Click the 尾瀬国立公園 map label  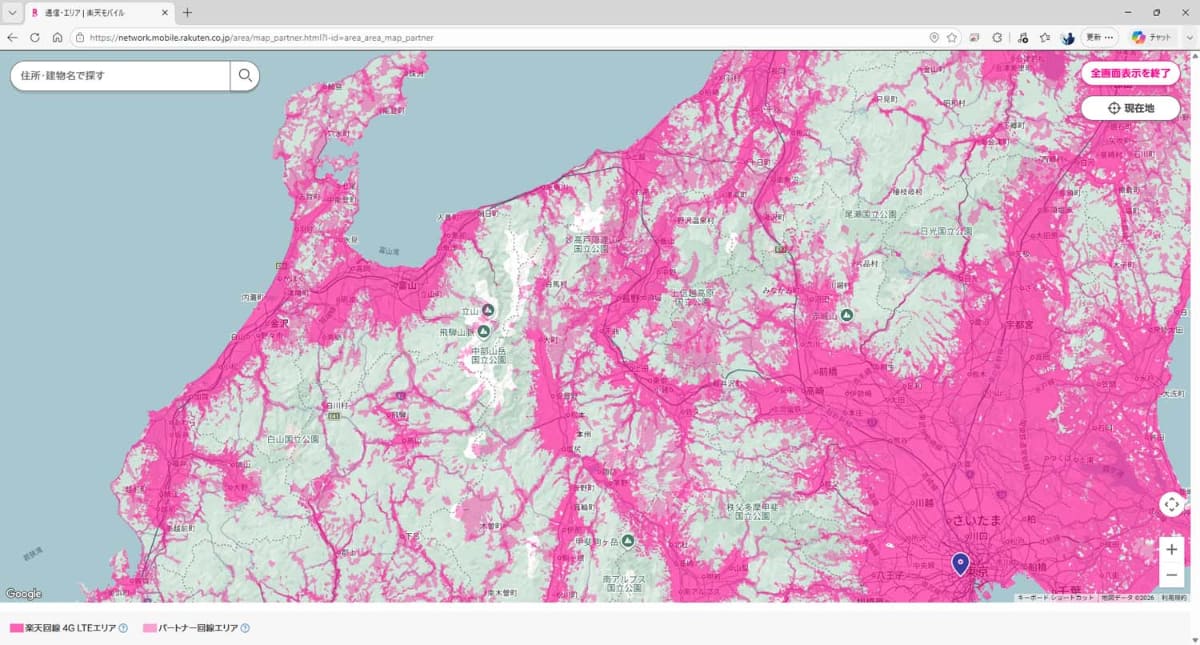(x=868, y=214)
